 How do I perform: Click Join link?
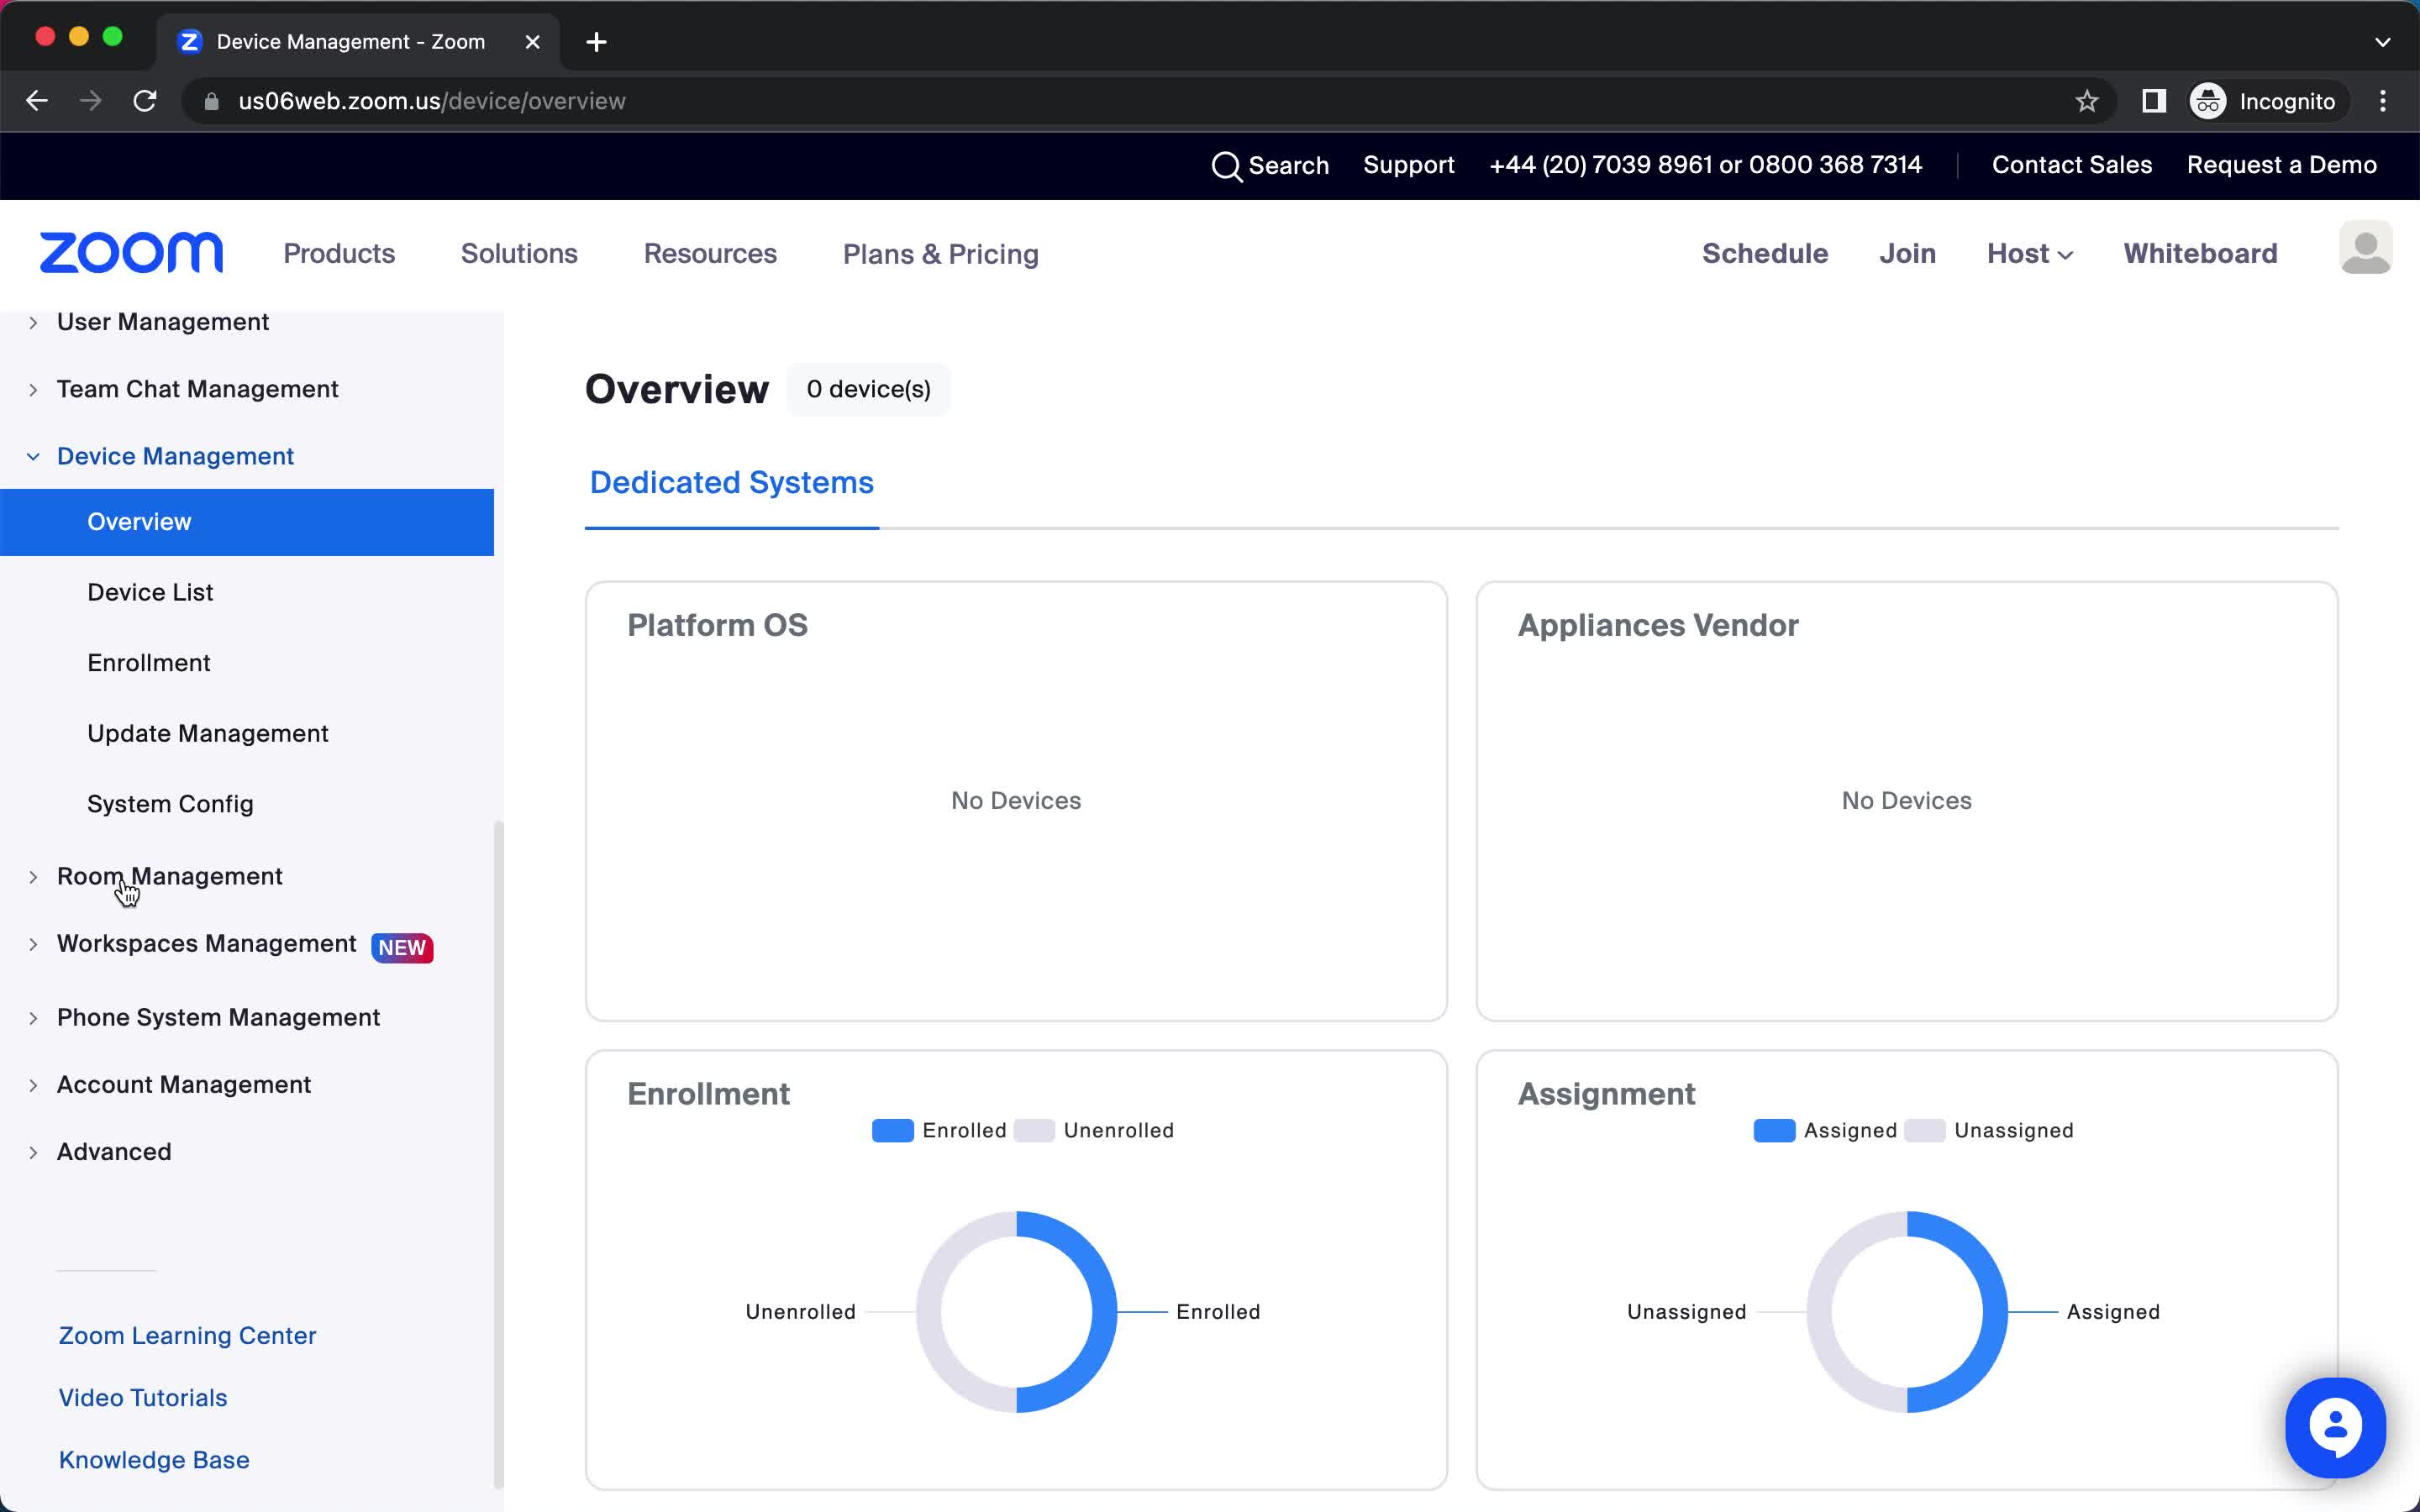(1907, 254)
